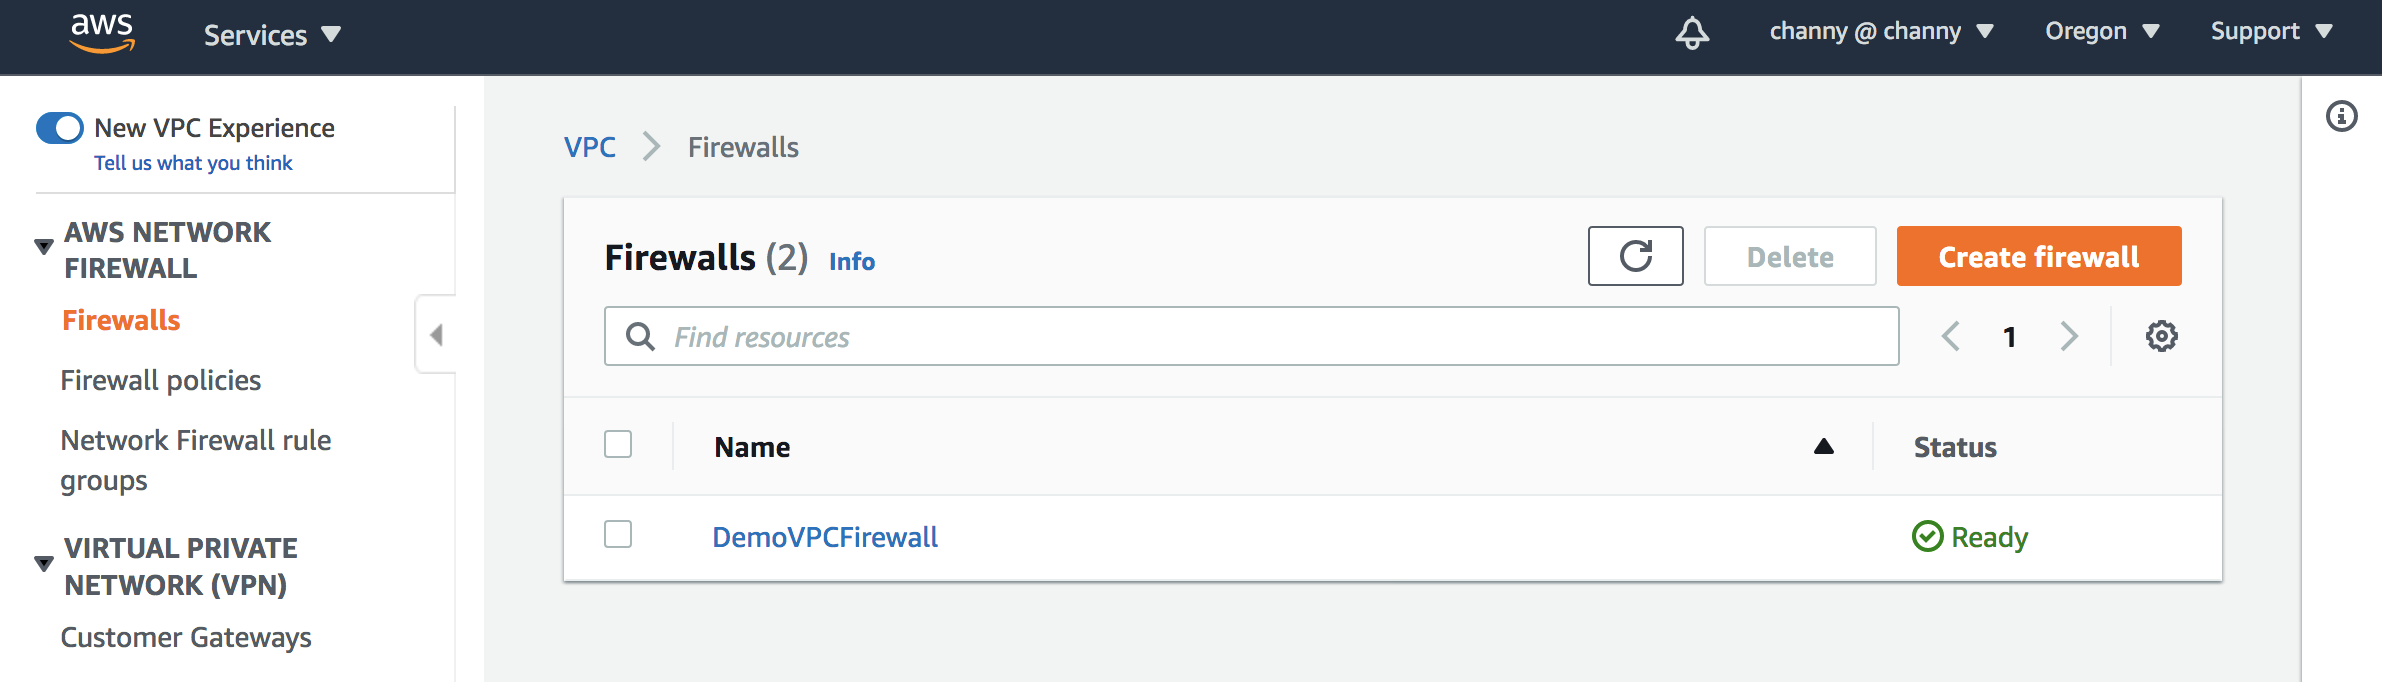Open the Services dropdown menu
The height and width of the screenshot is (682, 2382).
pyautogui.click(x=272, y=35)
